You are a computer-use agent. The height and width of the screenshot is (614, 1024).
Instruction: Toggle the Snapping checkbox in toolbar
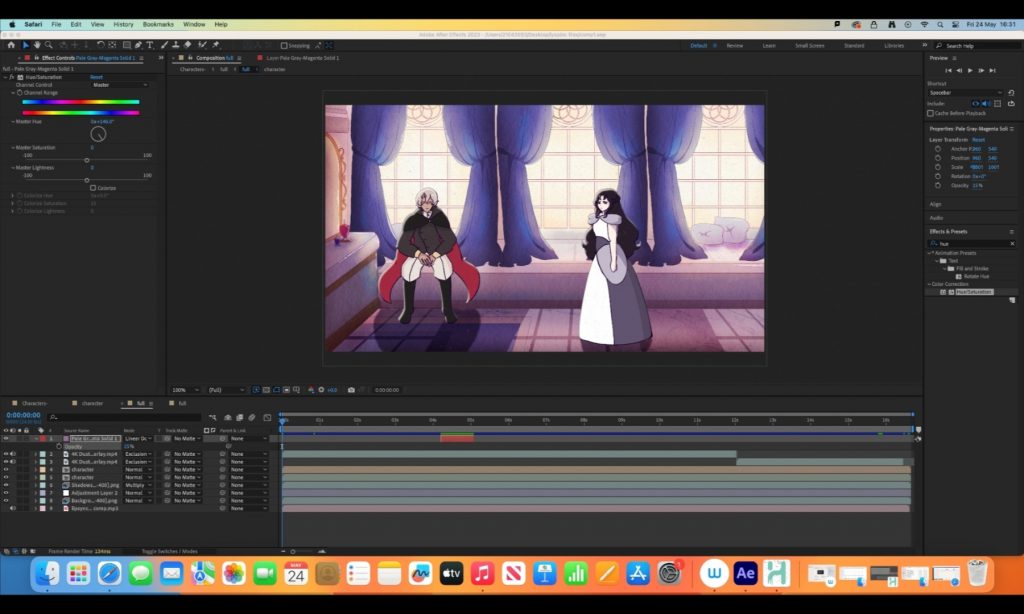coord(284,46)
